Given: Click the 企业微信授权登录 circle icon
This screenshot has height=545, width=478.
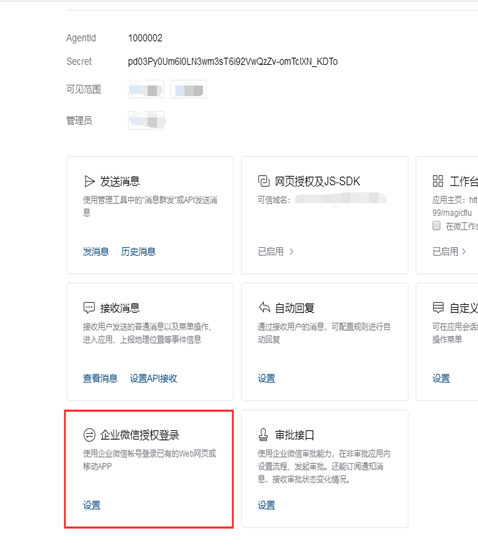Looking at the screenshot, I should click(89, 435).
